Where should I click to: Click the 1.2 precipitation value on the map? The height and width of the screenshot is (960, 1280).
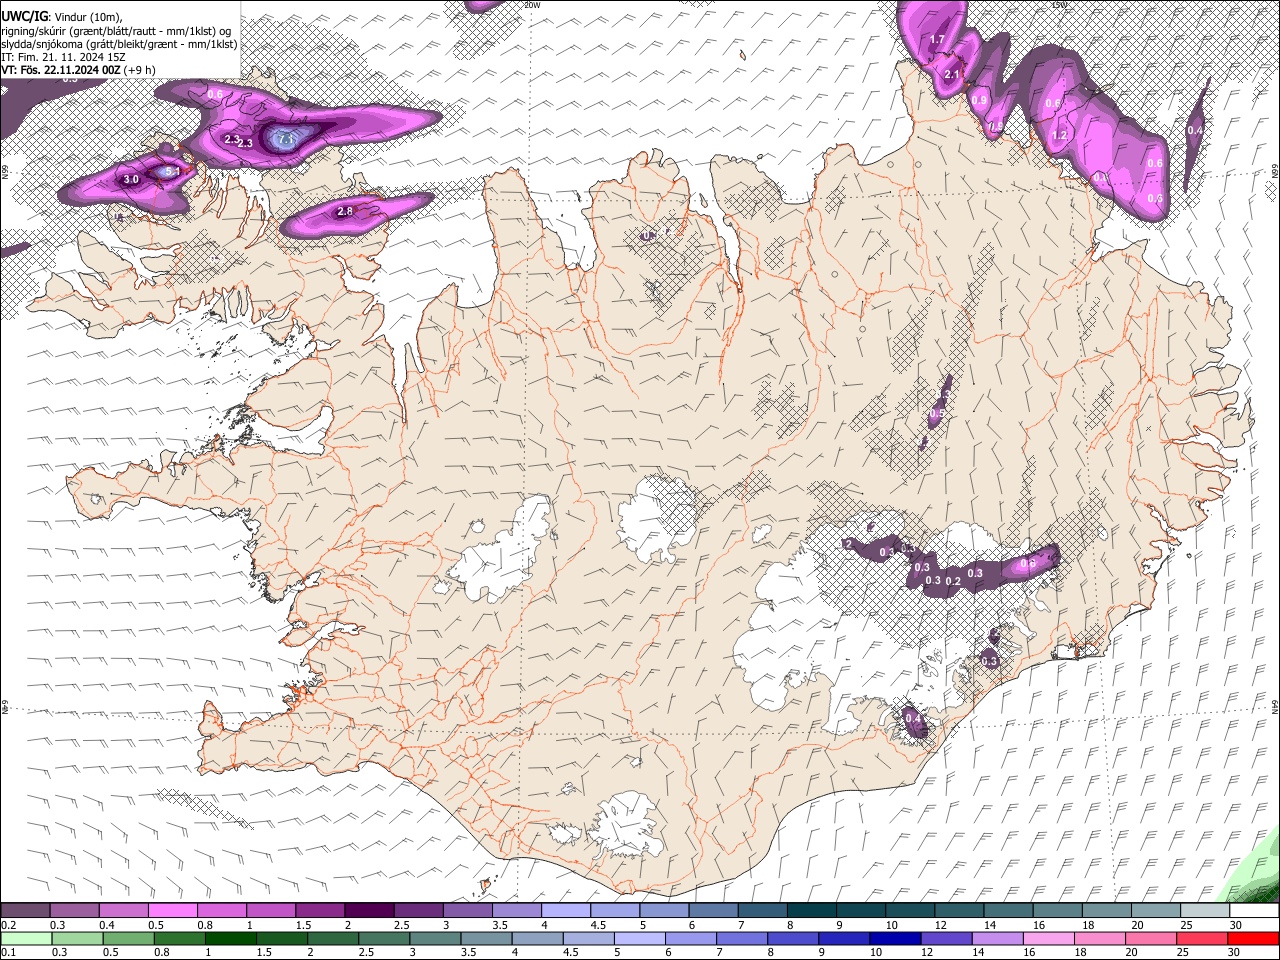click(1060, 135)
